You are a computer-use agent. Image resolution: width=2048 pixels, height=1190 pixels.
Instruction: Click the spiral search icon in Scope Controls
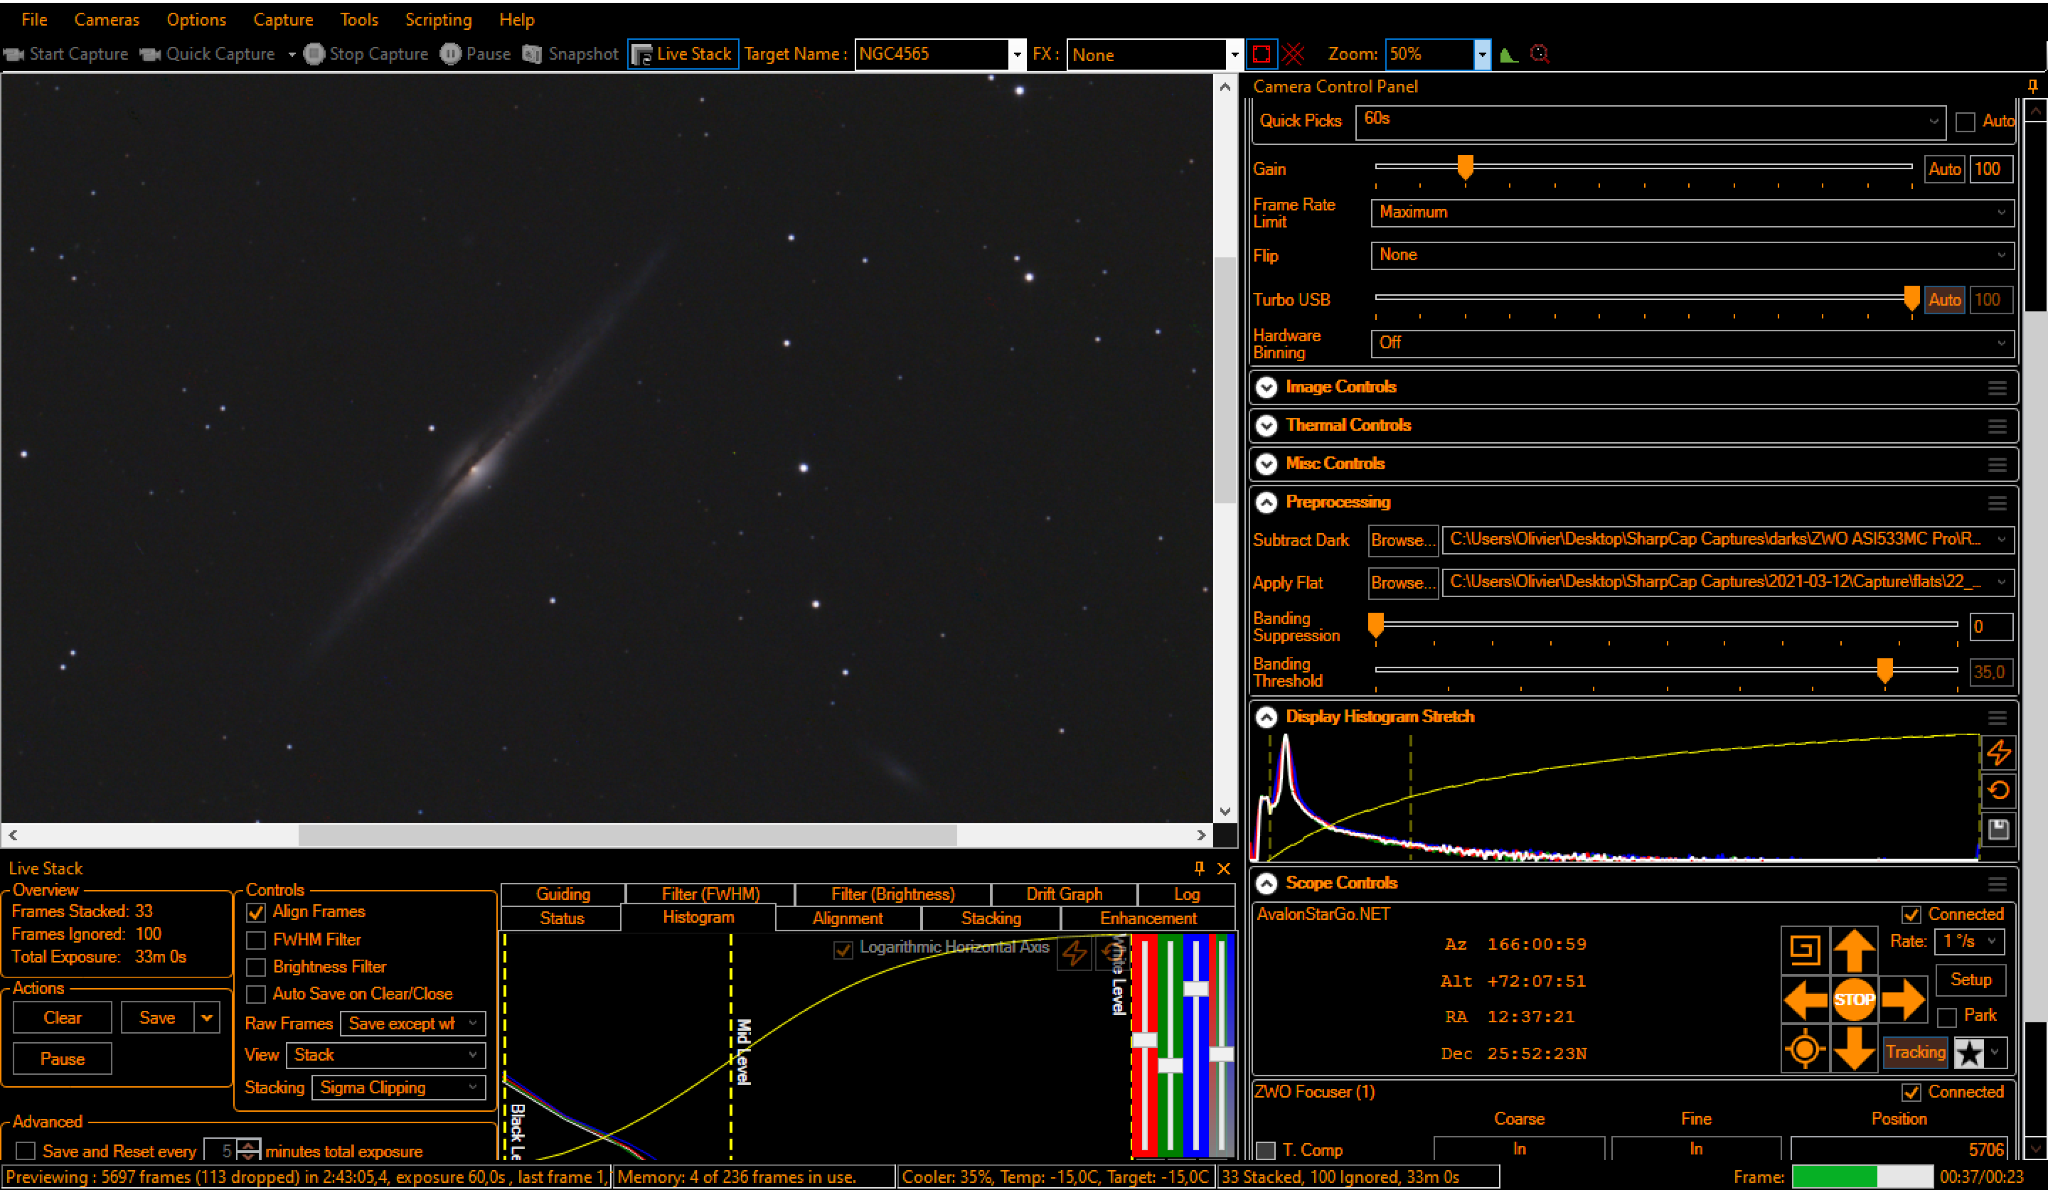point(1805,949)
